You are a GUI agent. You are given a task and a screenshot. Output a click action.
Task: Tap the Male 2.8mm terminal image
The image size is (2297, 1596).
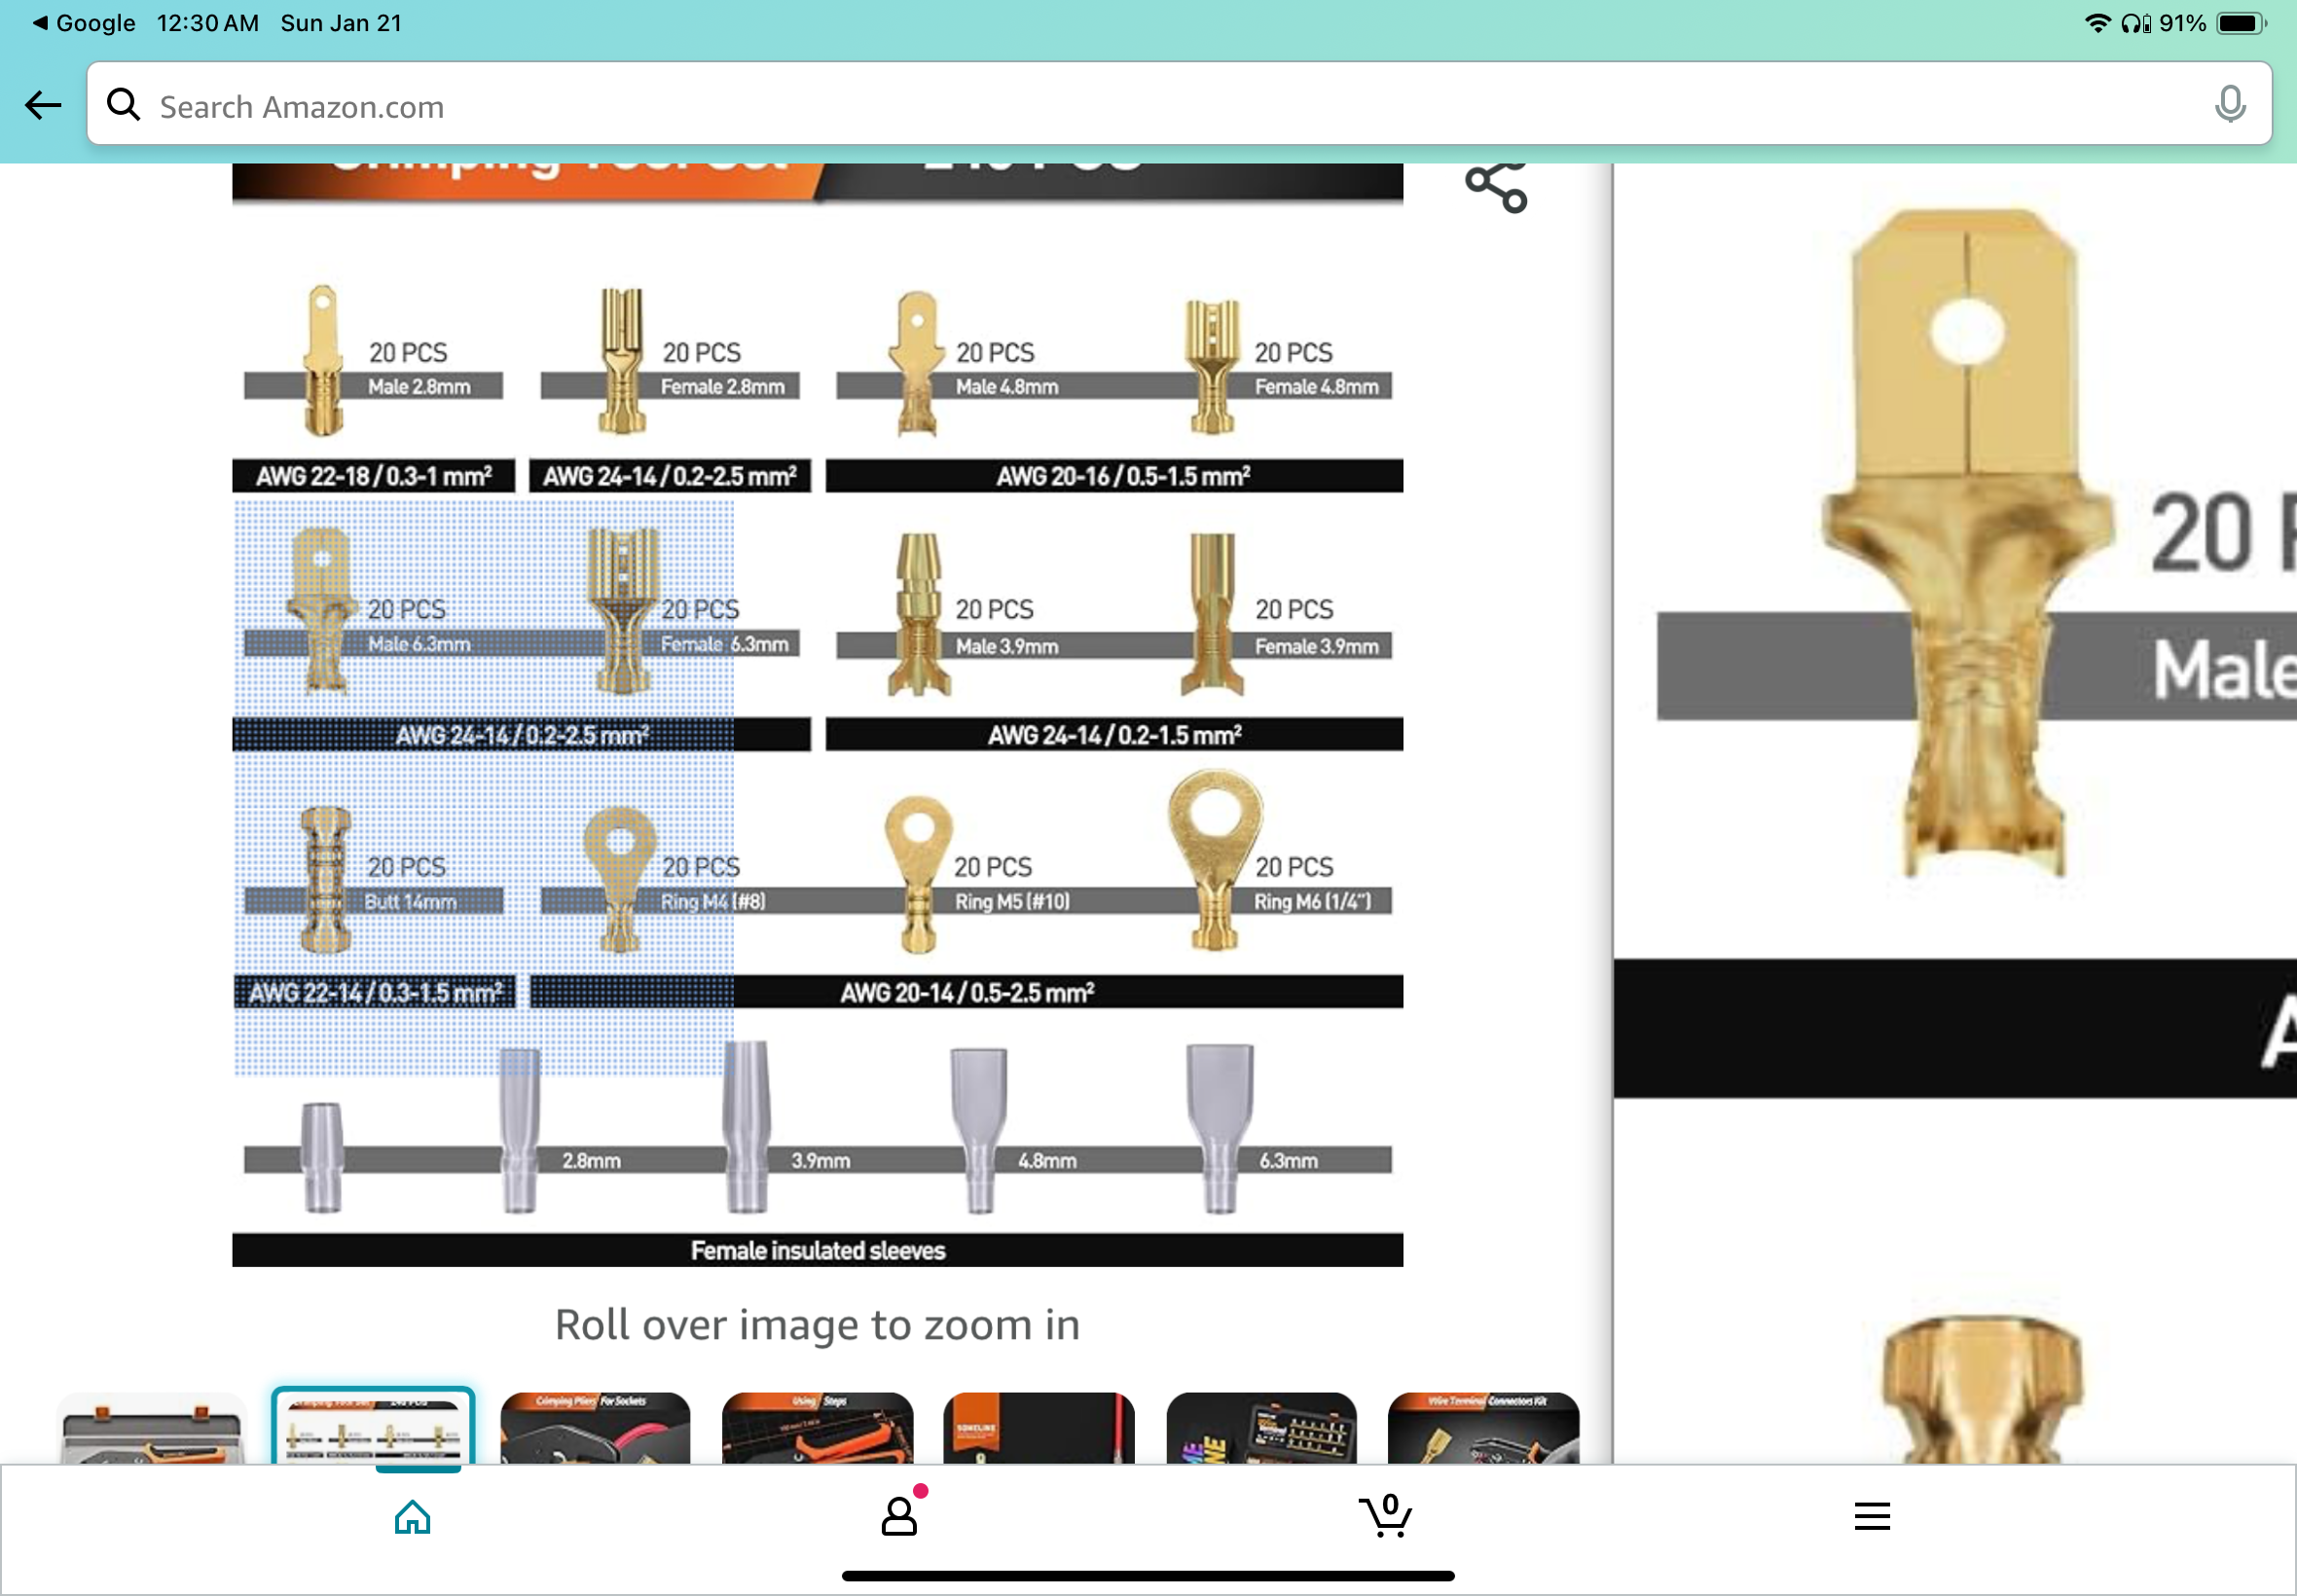pos(322,360)
